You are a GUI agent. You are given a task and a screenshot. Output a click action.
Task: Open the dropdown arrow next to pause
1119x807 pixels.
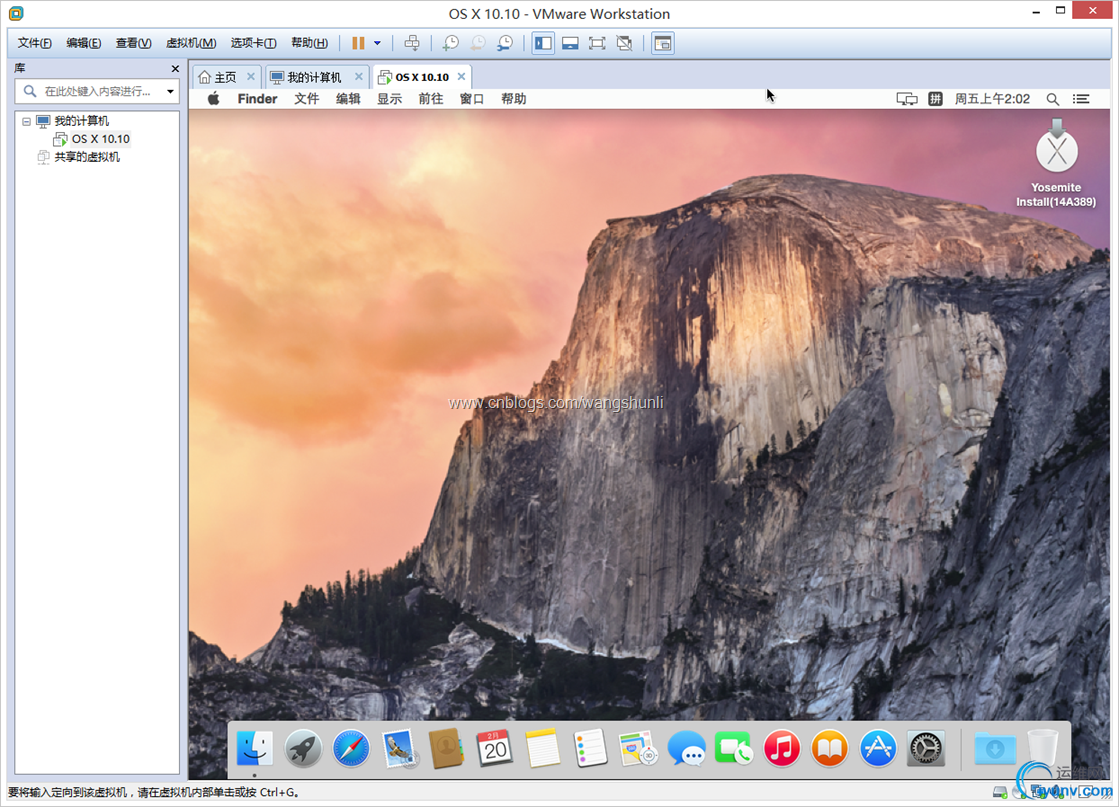tap(378, 43)
